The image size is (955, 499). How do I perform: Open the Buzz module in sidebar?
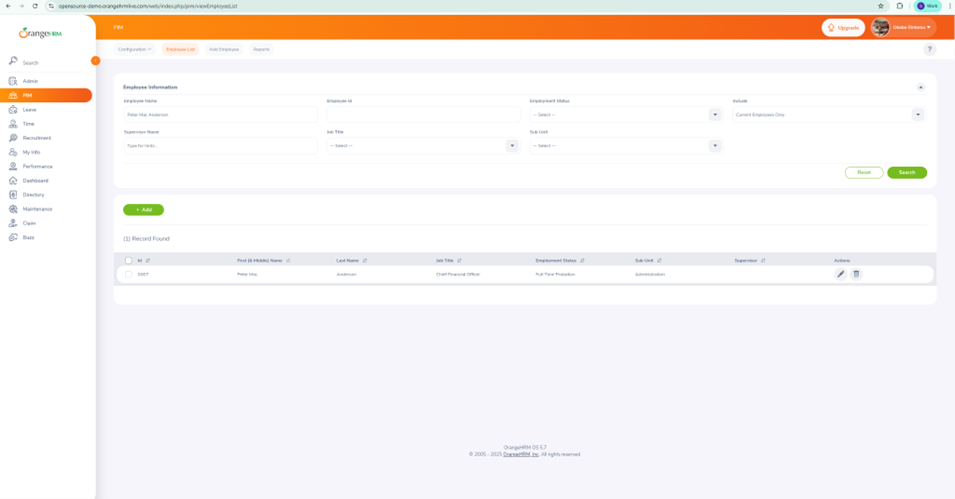(x=28, y=237)
